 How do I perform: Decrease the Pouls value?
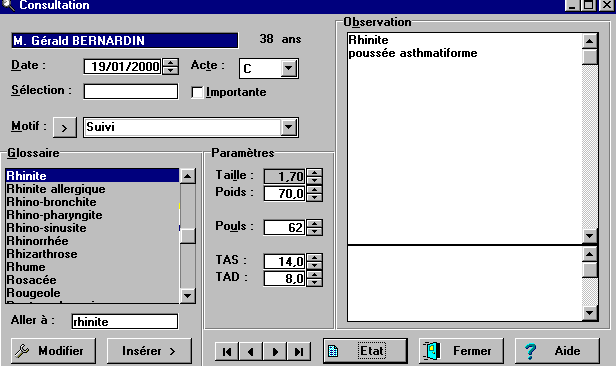314,231
